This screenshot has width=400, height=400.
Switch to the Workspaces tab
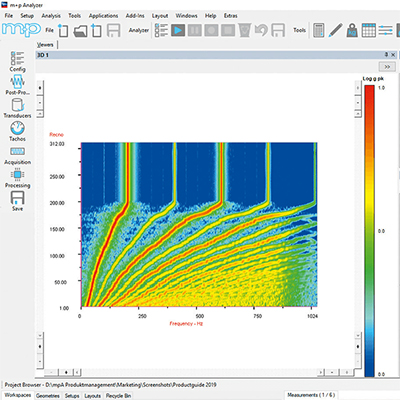coord(18,395)
